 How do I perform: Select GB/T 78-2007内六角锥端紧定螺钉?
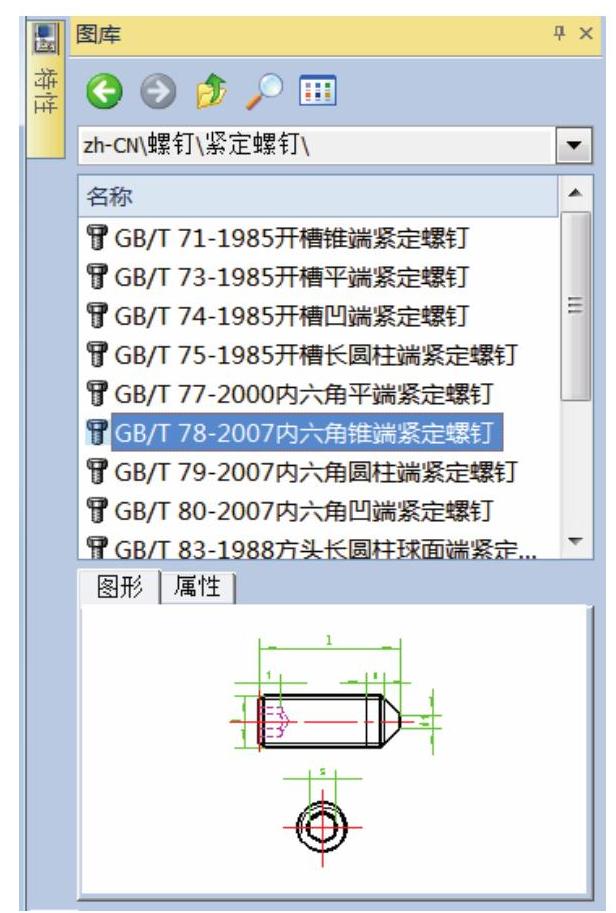click(307, 433)
